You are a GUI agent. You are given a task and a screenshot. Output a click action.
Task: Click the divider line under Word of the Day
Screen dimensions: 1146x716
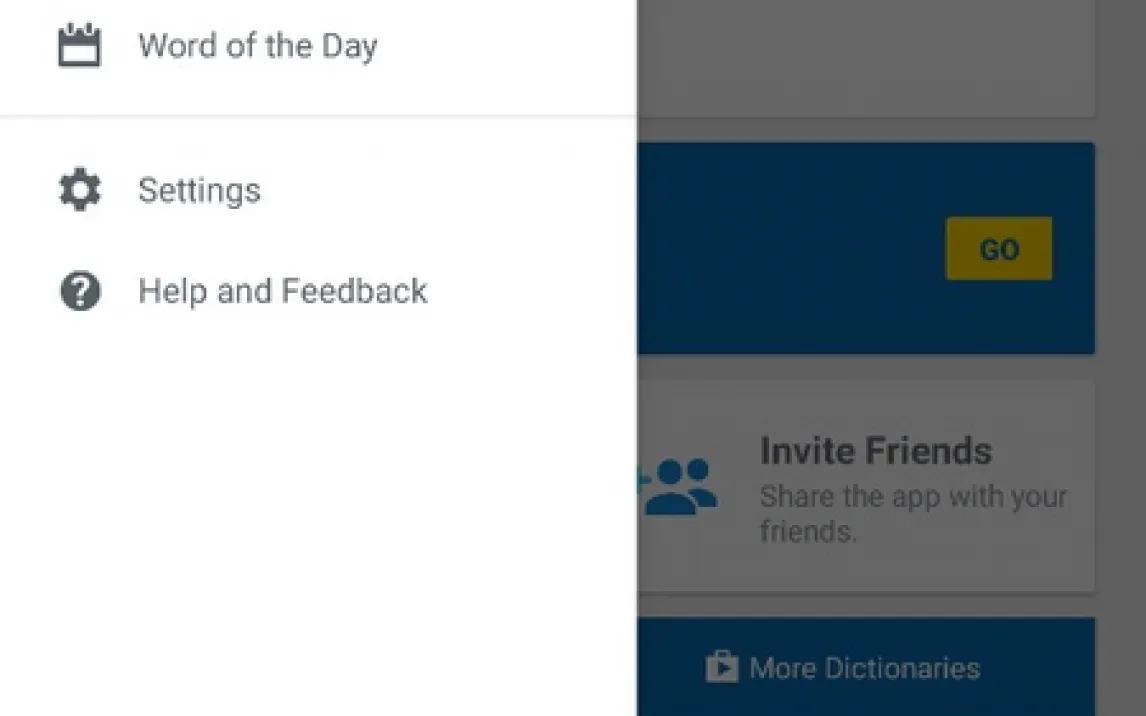click(x=318, y=117)
